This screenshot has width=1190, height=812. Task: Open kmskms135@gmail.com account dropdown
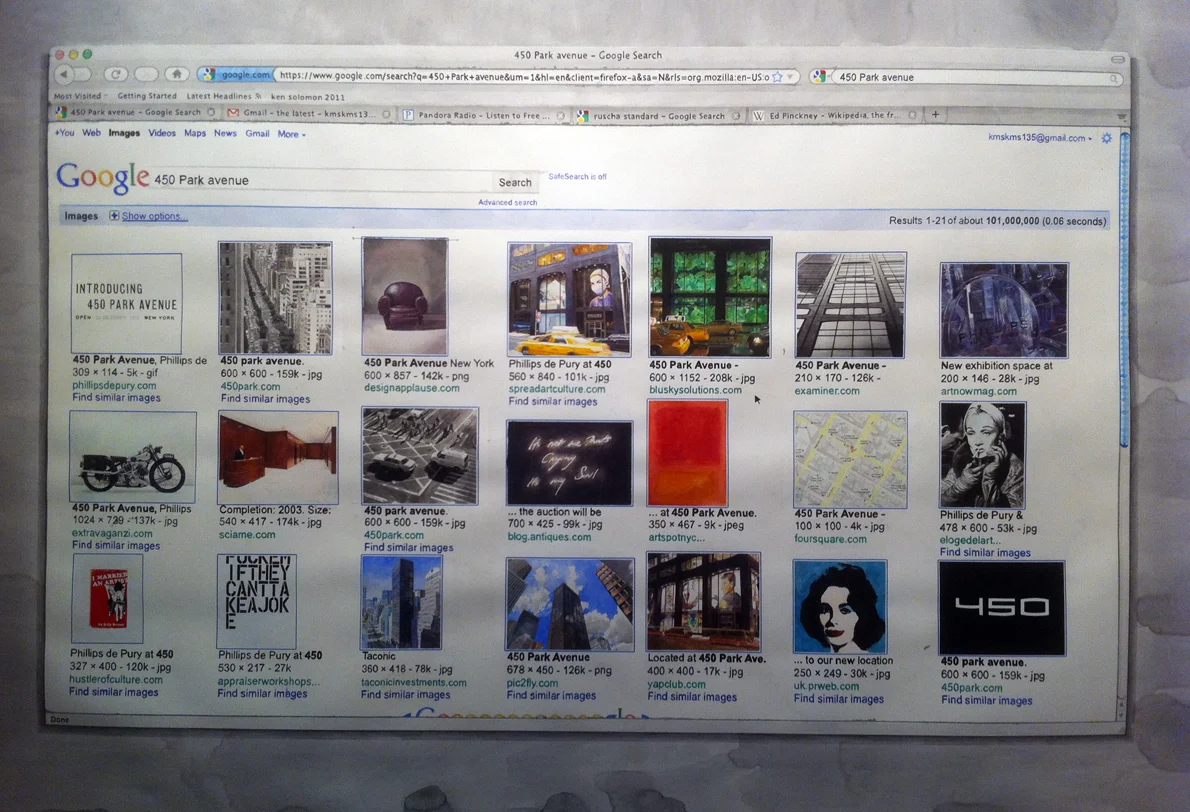[x=1040, y=138]
